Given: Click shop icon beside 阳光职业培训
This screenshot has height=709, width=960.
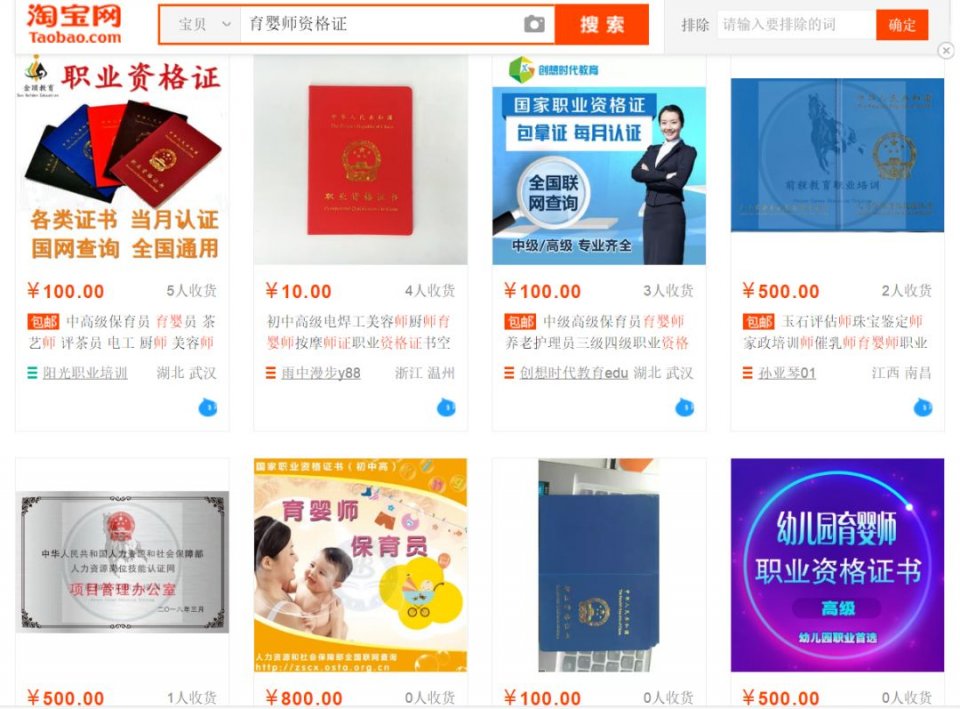Looking at the screenshot, I should [x=32, y=372].
